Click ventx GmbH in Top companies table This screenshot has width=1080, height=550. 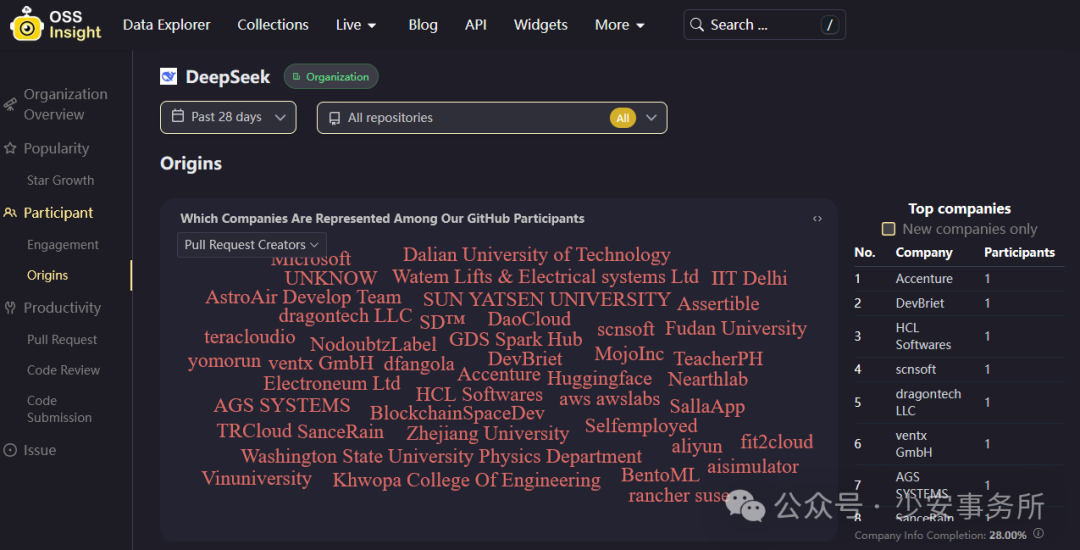coord(914,444)
